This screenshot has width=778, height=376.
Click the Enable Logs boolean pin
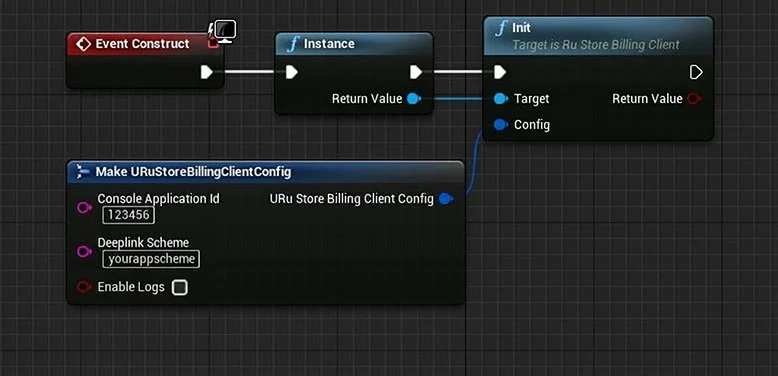coord(84,287)
